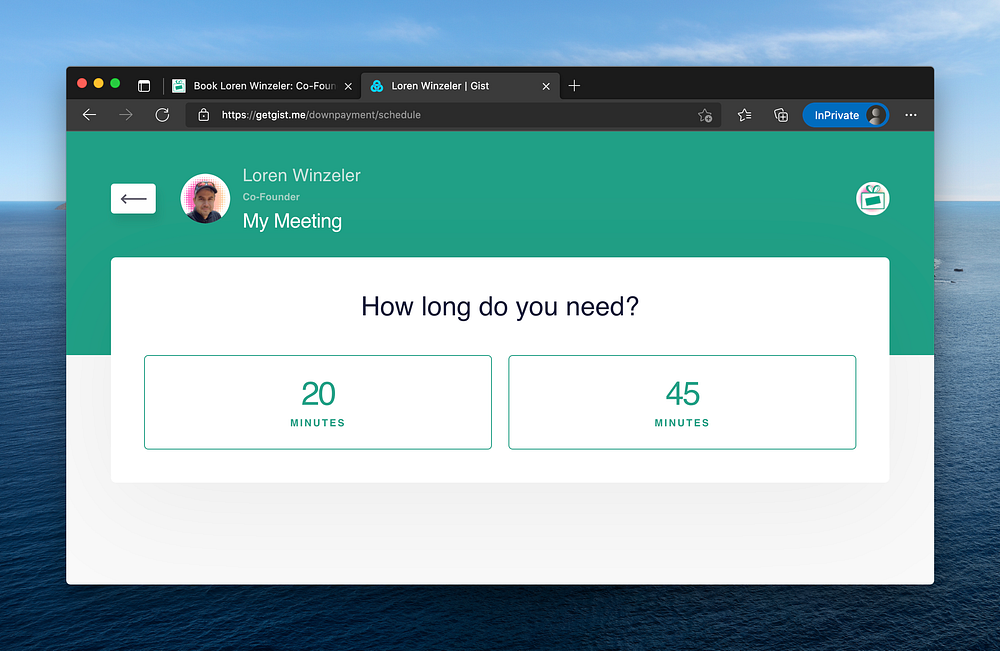Click the Co-Founder subtitle text
1000x651 pixels.
[x=271, y=197]
